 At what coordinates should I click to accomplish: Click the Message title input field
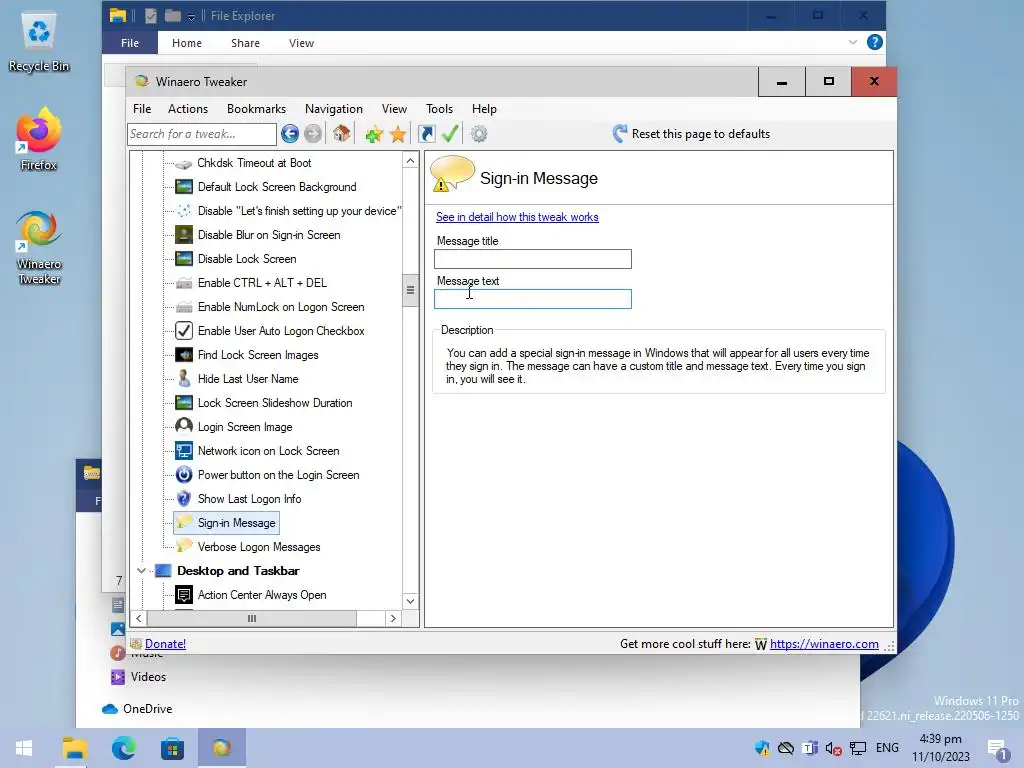tap(533, 259)
